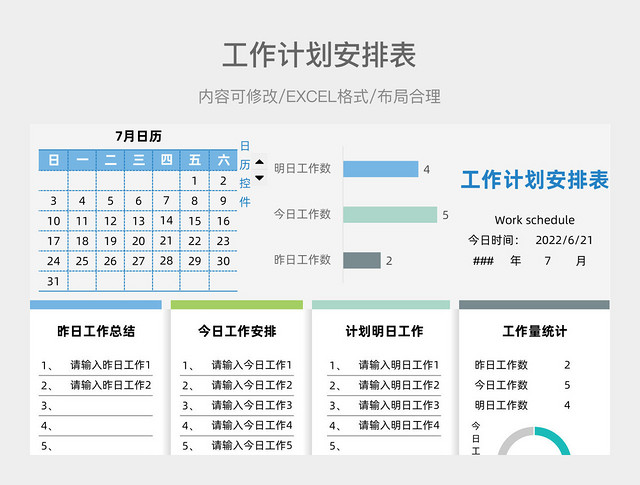640x485 pixels.
Task: Click empty row 4 in 昨日工作总结
Action: 96,426
